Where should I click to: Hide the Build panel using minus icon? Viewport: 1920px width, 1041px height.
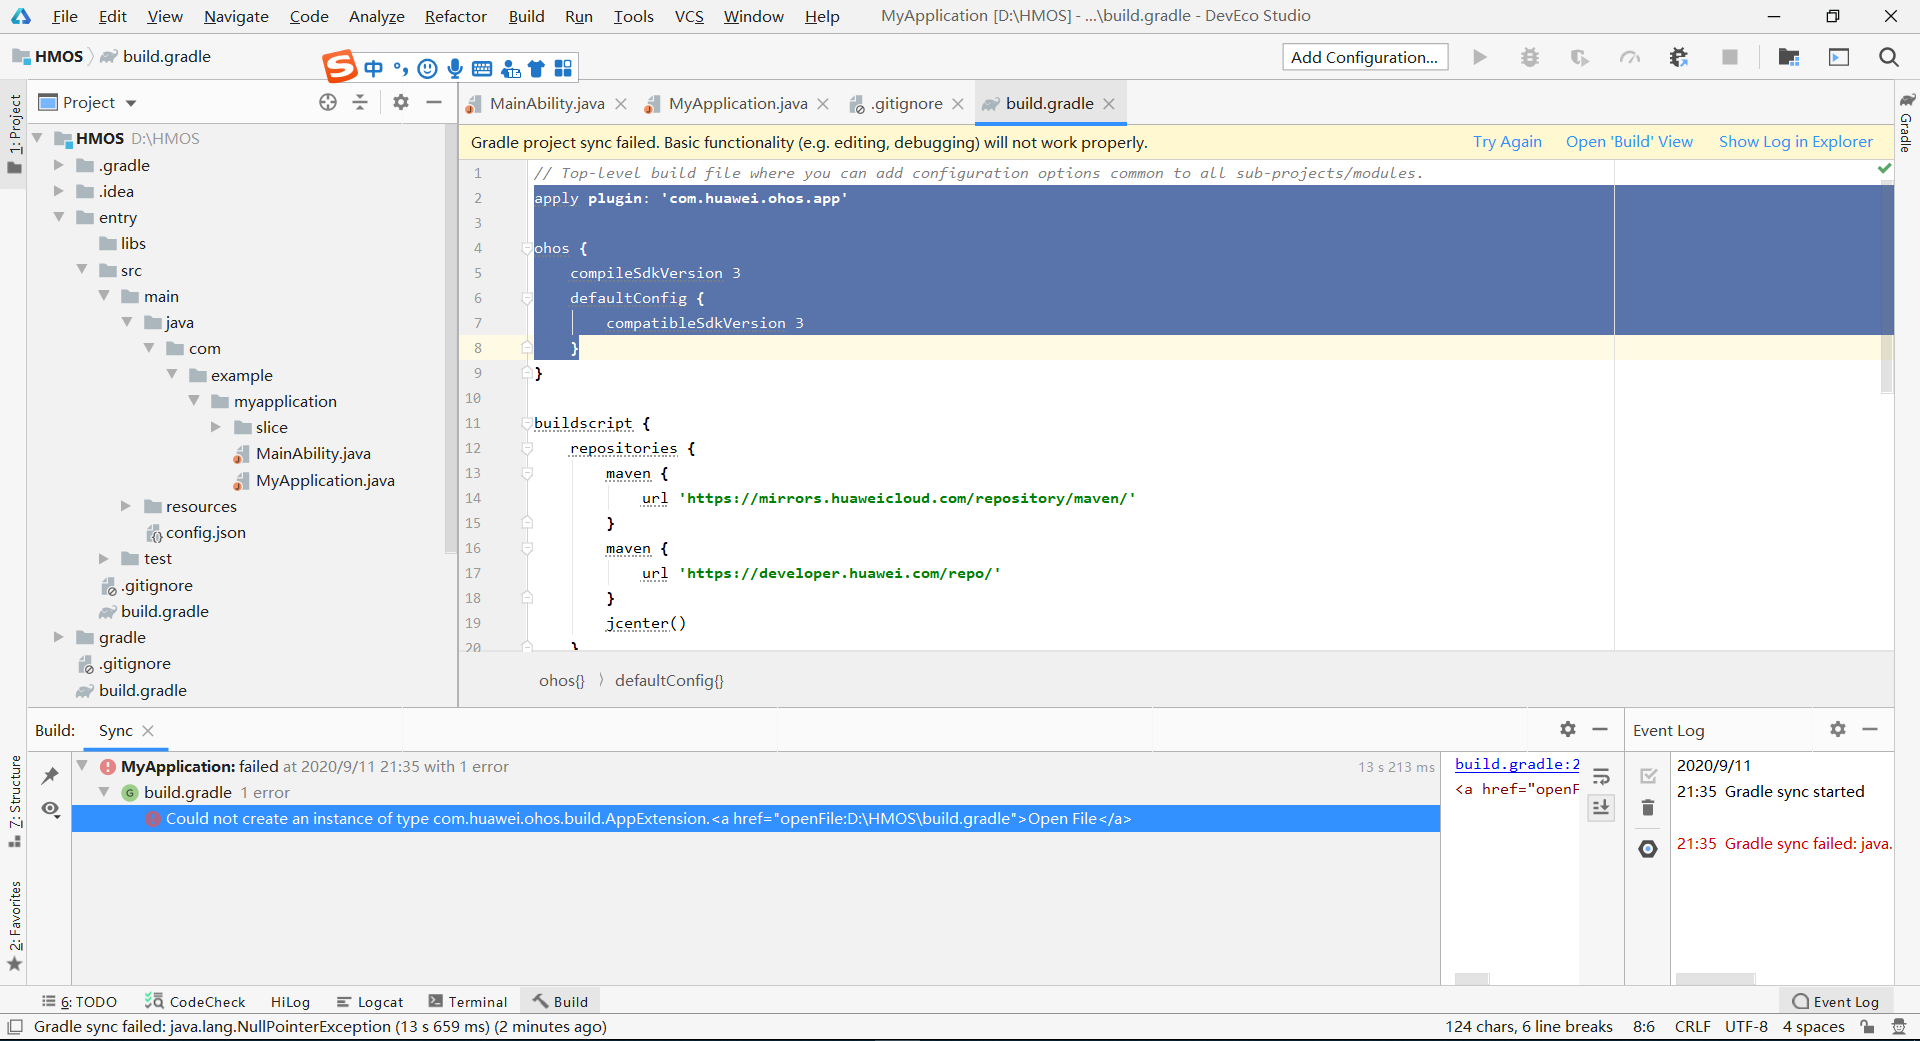(1600, 729)
